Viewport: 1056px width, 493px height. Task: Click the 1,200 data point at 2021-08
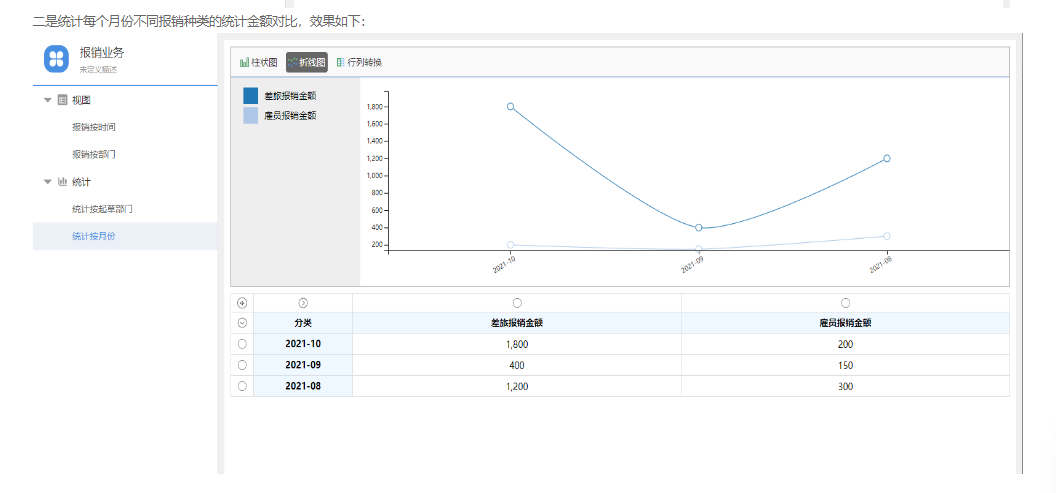click(x=887, y=158)
